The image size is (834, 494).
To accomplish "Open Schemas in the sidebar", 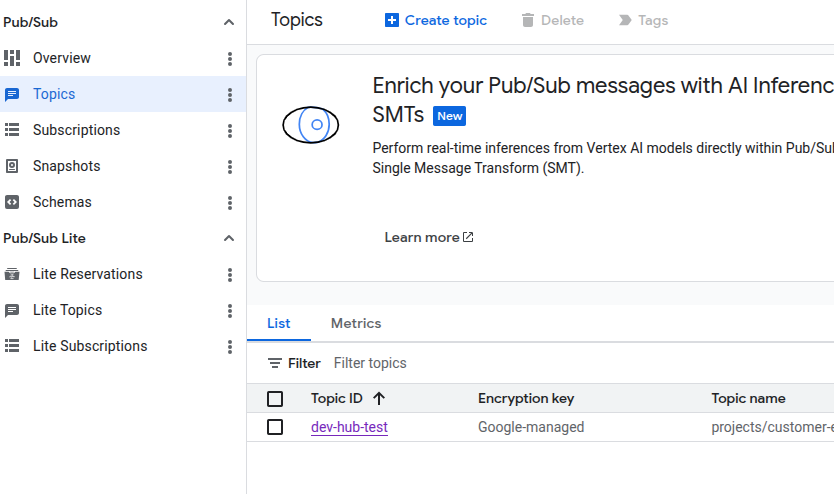I will (62, 202).
